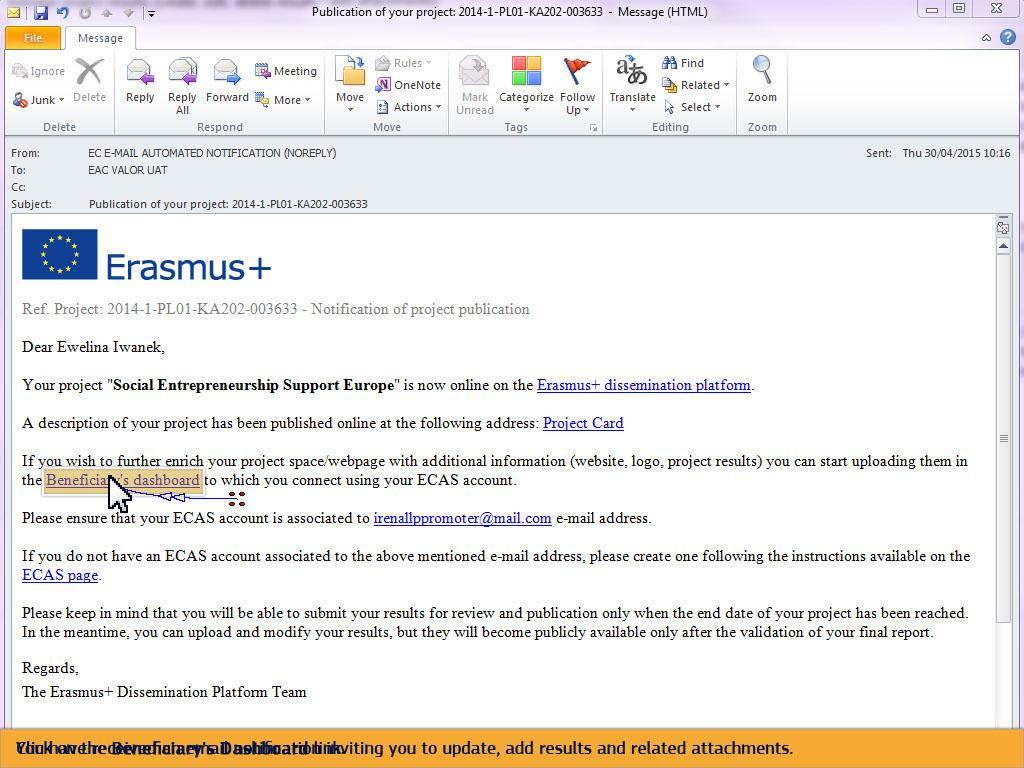Click the Next Item down arrow

(x=129, y=12)
